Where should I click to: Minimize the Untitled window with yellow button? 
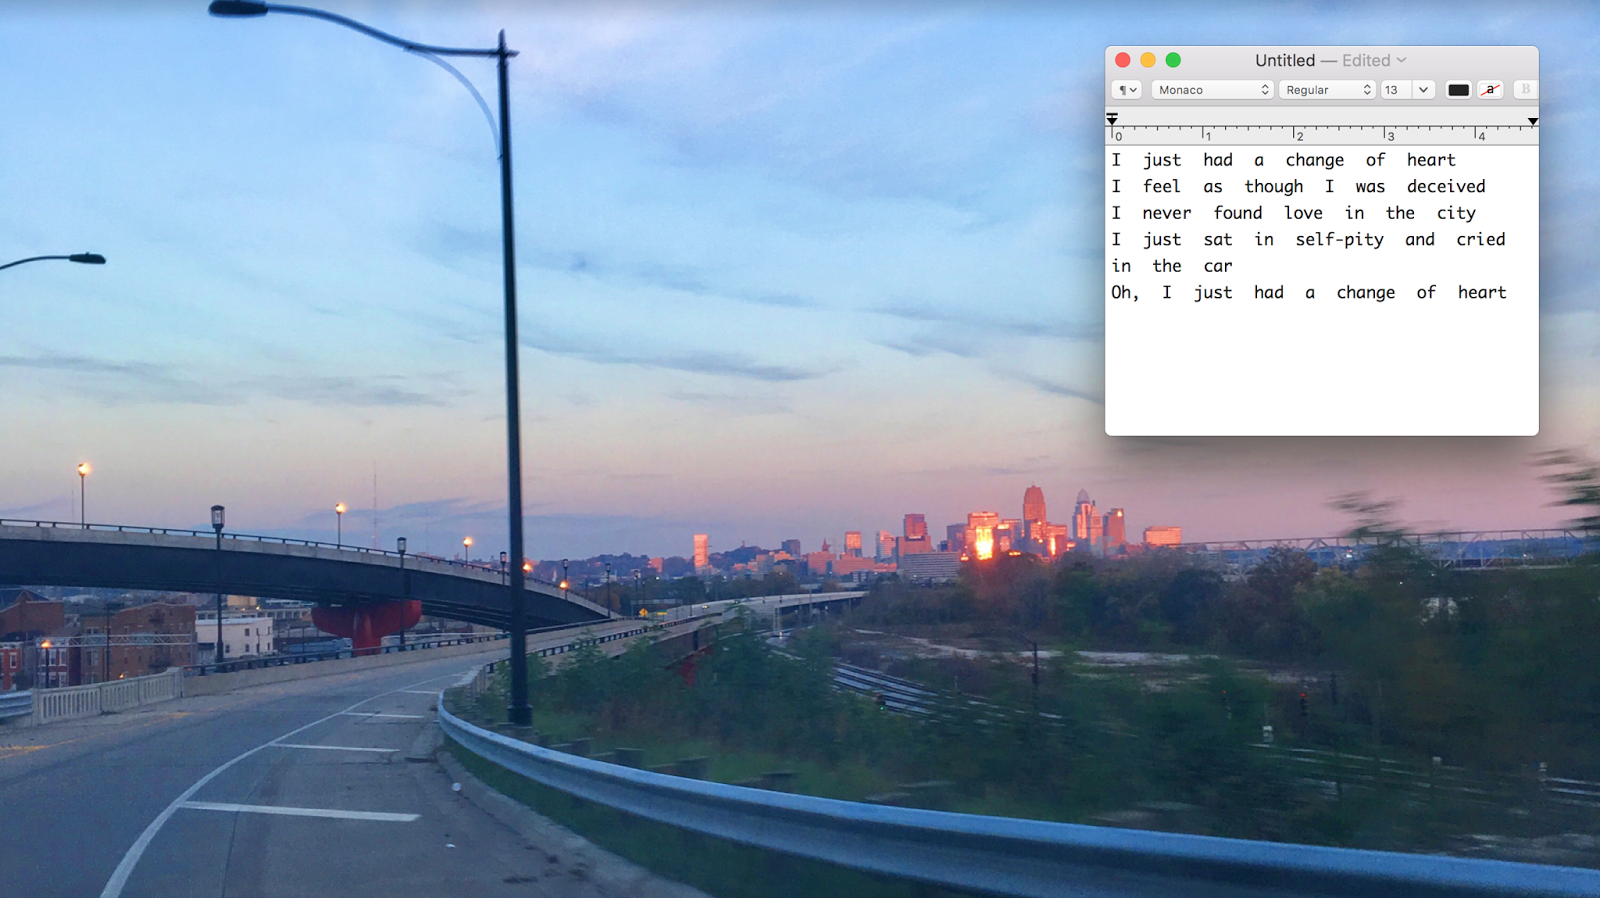tap(1148, 60)
